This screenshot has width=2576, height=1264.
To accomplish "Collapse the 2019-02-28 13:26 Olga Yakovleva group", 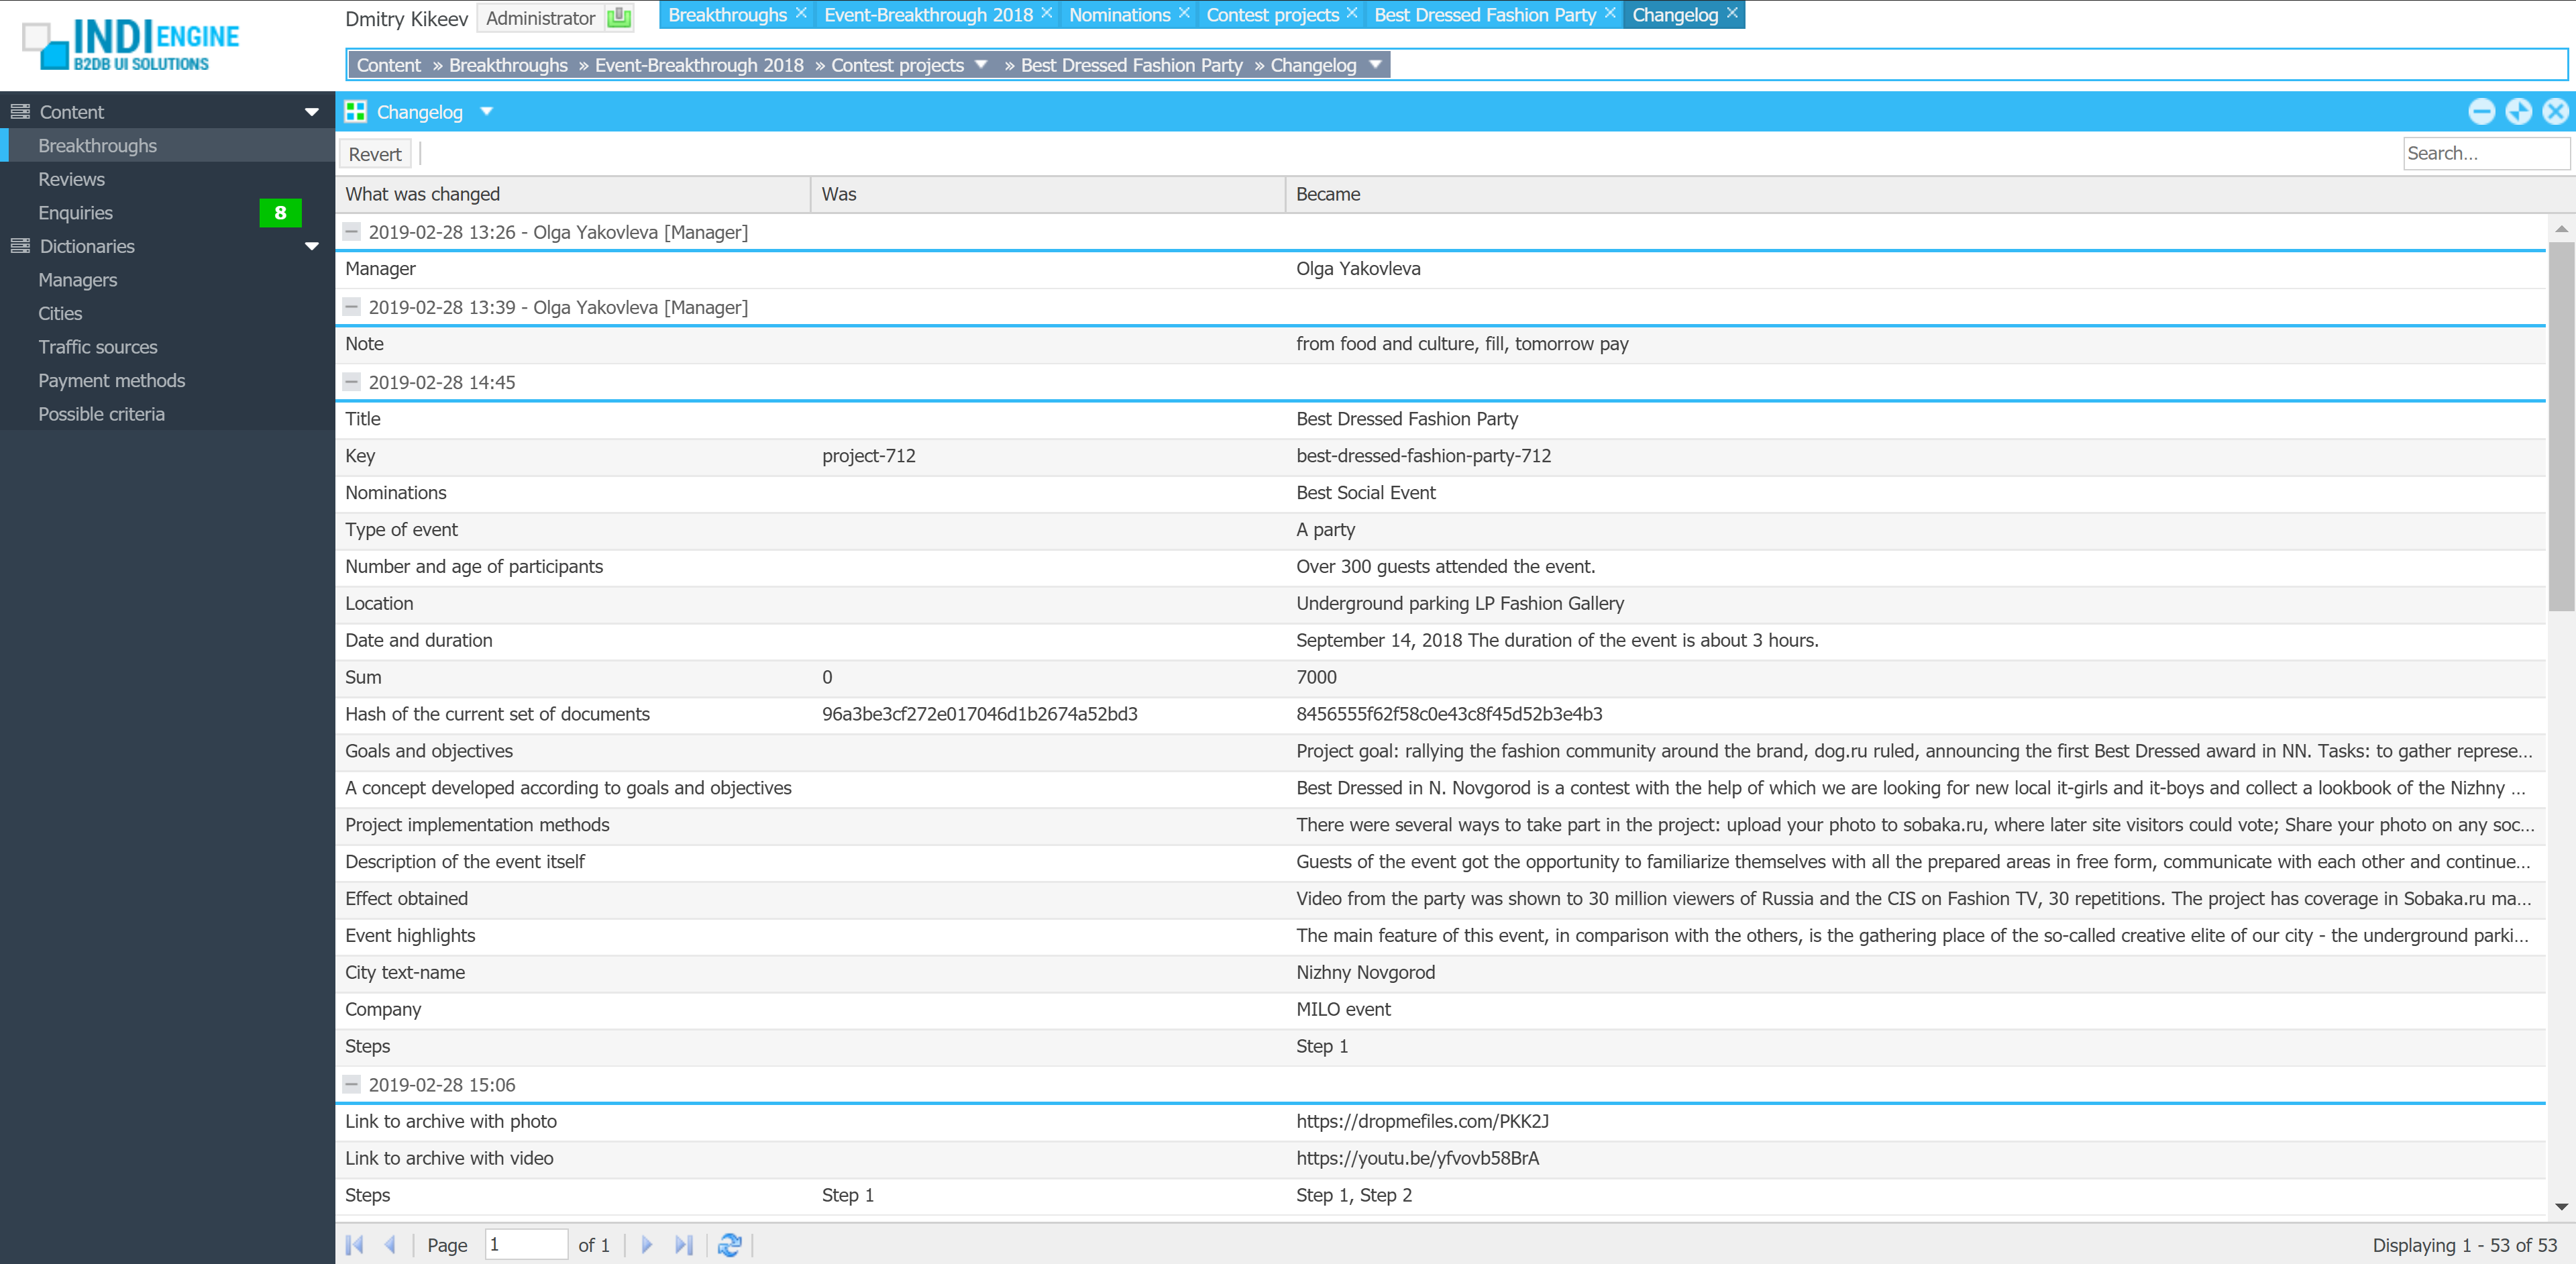I will [351, 231].
